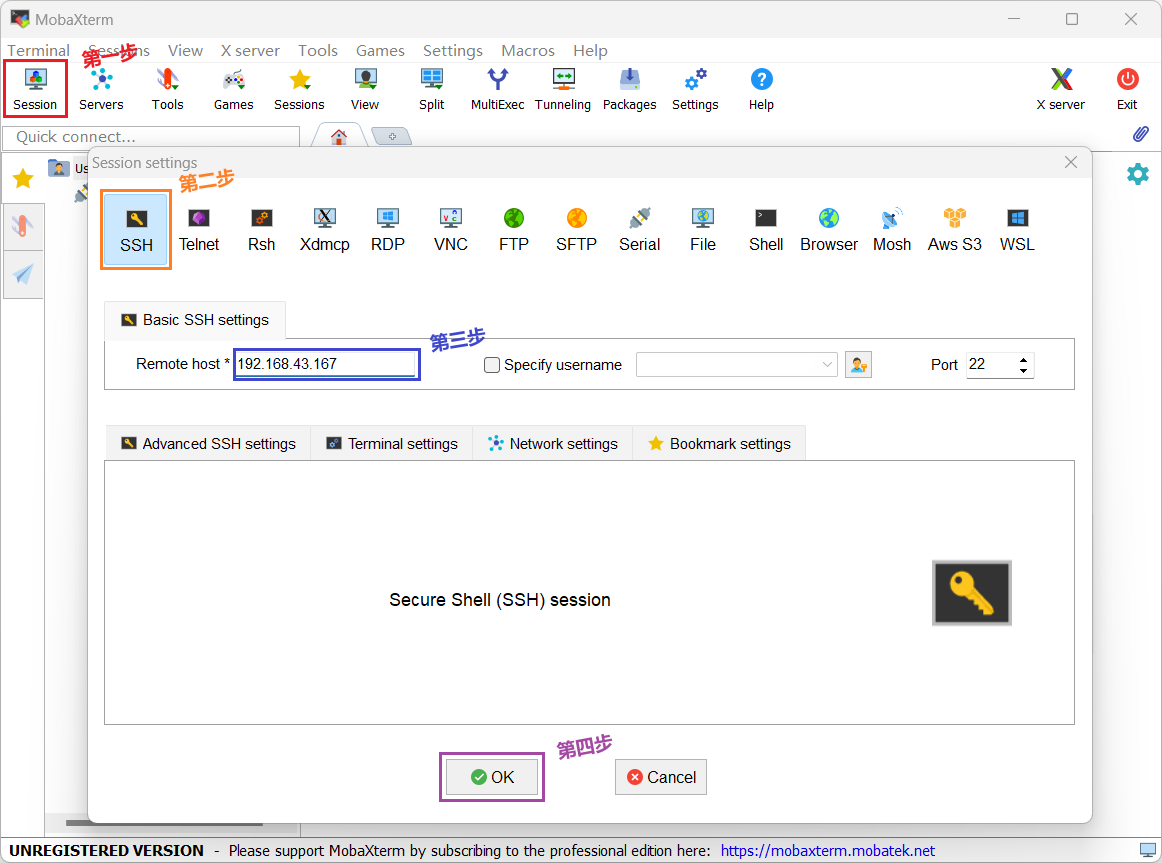
Task: Open the Games menu
Action: 380,50
